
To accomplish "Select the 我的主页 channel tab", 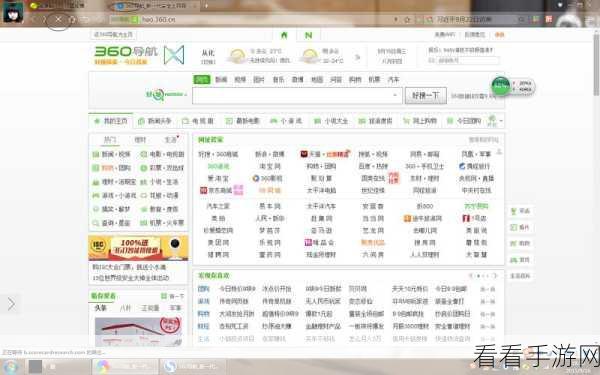I will (x=111, y=121).
